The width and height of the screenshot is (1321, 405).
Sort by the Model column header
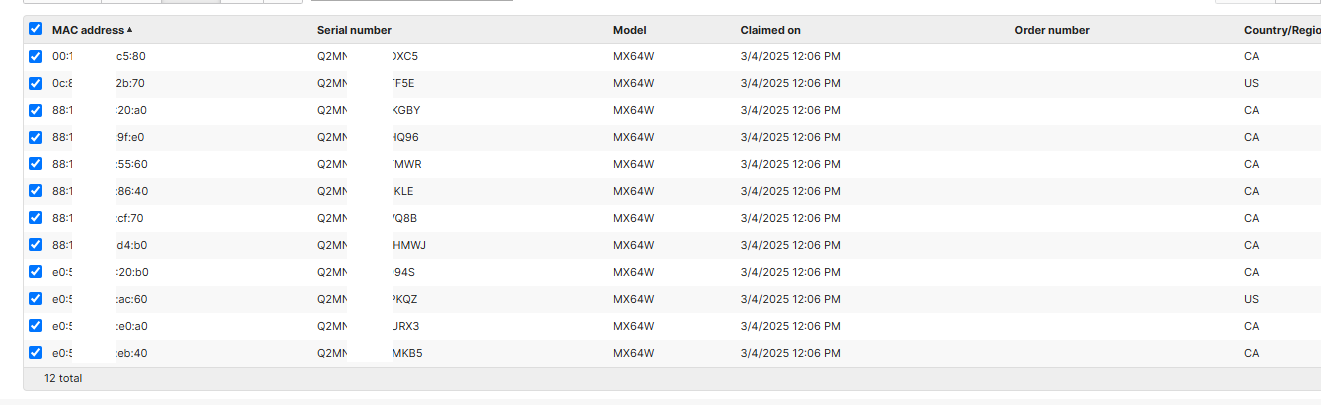(x=629, y=30)
